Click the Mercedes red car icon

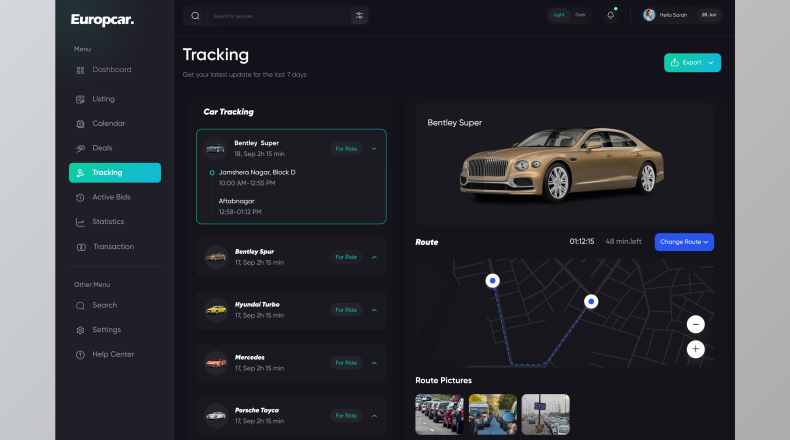pos(215,362)
